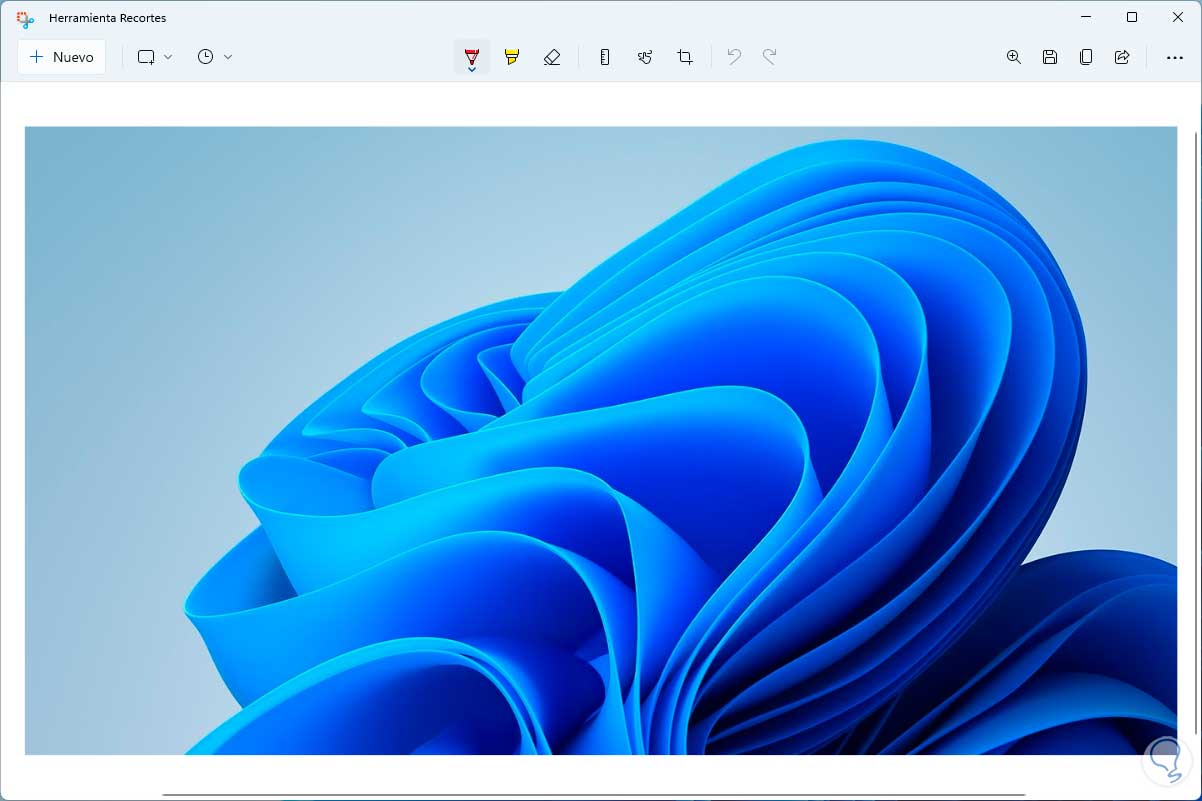Redo the last action

coord(770,57)
